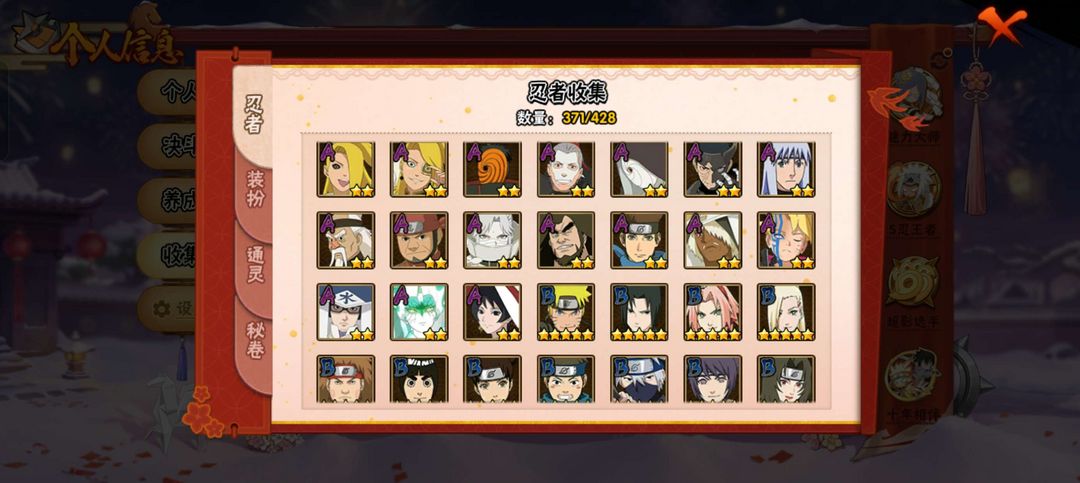The width and height of the screenshot is (1080, 483).
Task: Switch to the 装扮 tab
Action: click(255, 189)
